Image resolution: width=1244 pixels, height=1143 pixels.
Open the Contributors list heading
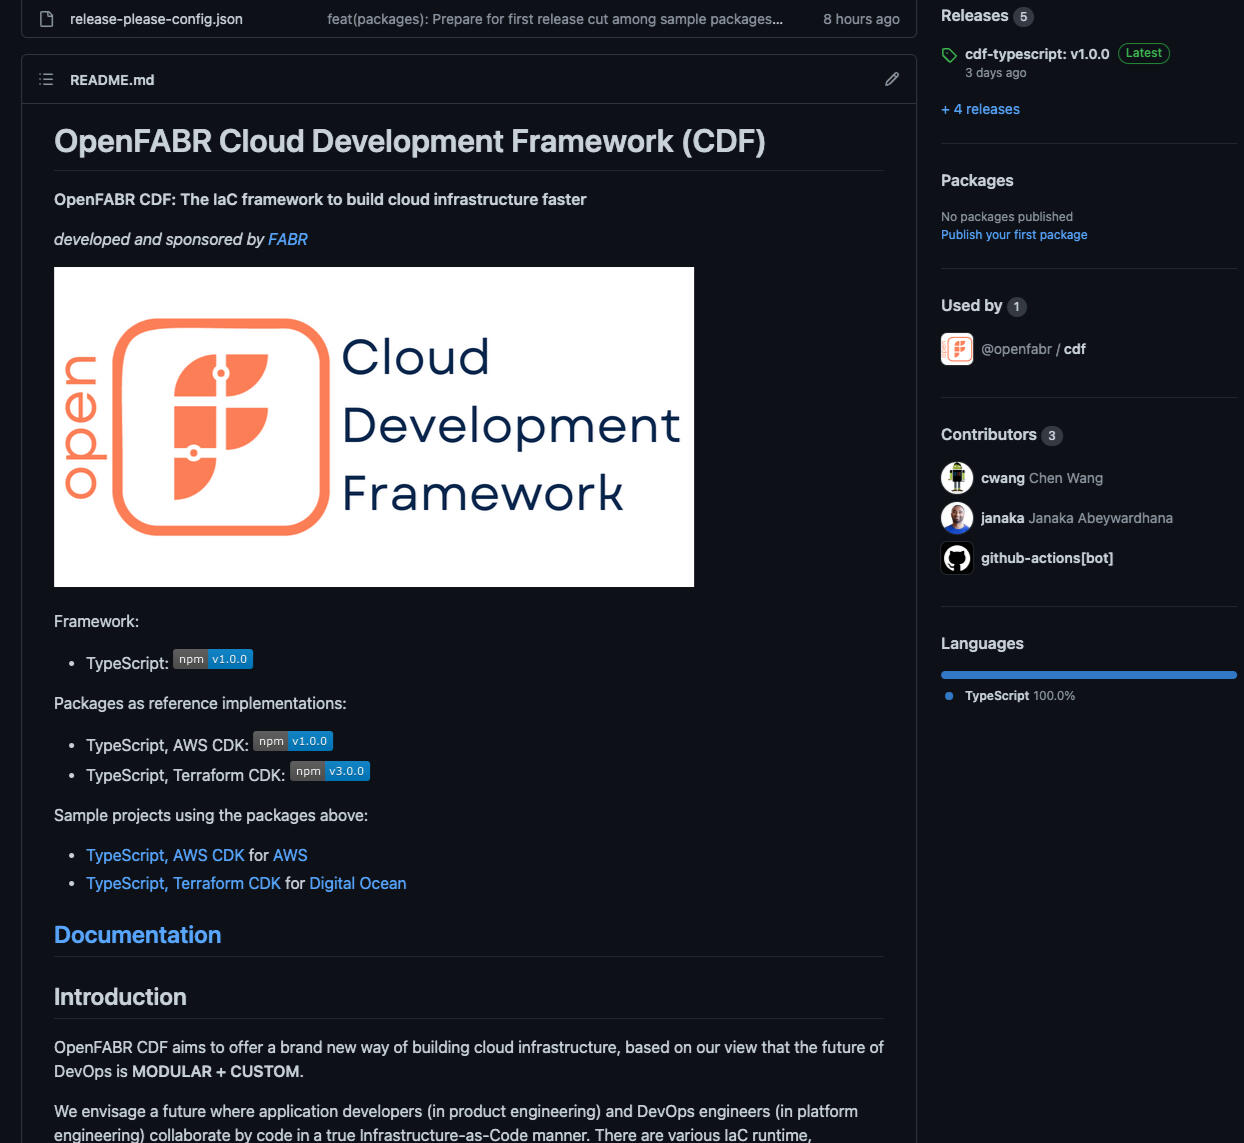[988, 435]
